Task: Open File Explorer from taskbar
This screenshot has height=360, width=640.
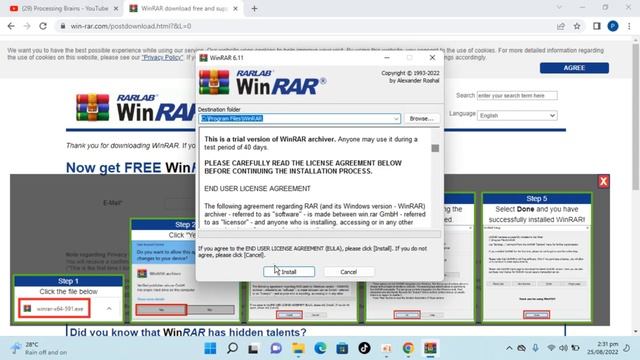Action: point(298,348)
